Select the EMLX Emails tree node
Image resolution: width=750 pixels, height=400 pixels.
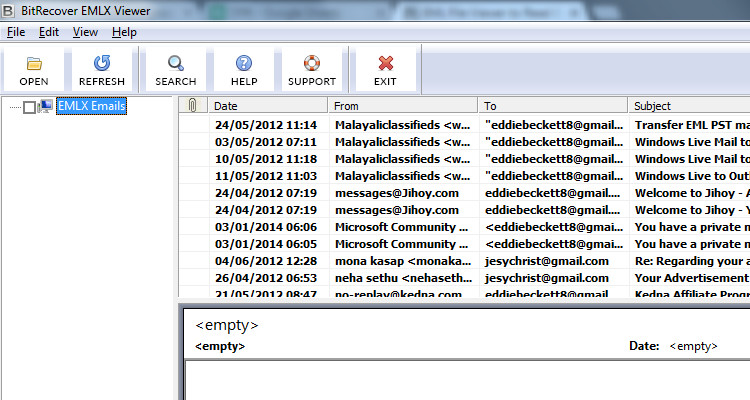pos(91,106)
